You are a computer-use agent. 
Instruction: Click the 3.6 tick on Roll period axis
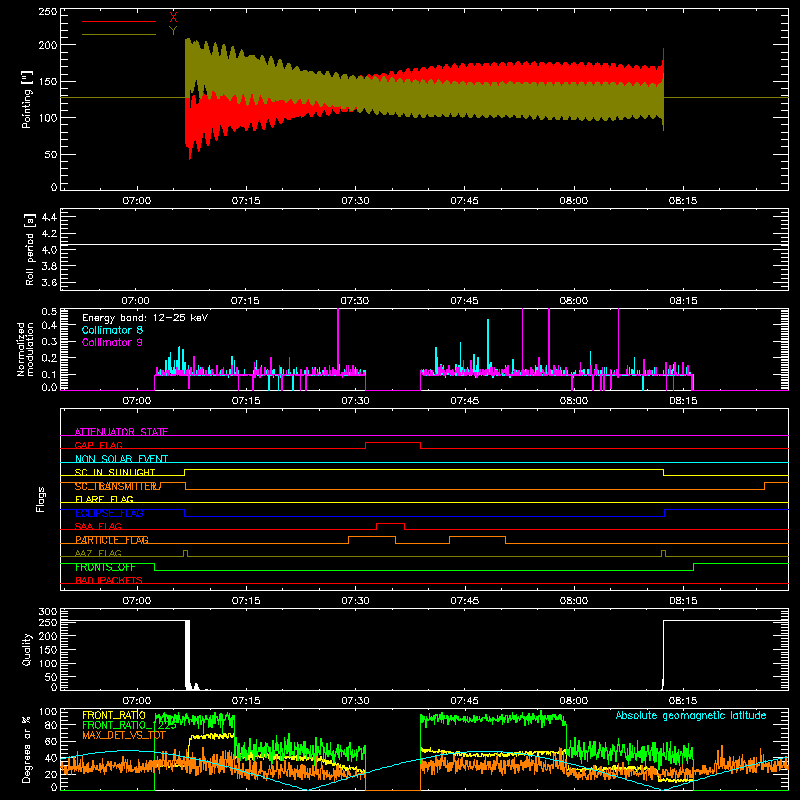(x=49, y=282)
